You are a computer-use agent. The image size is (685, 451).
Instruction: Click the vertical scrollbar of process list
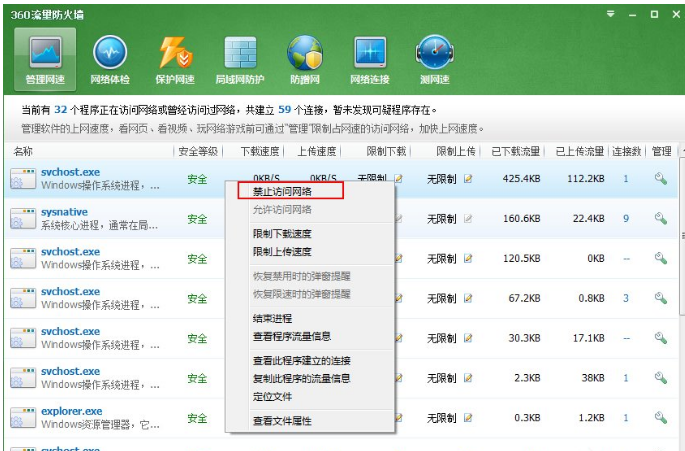point(682,236)
